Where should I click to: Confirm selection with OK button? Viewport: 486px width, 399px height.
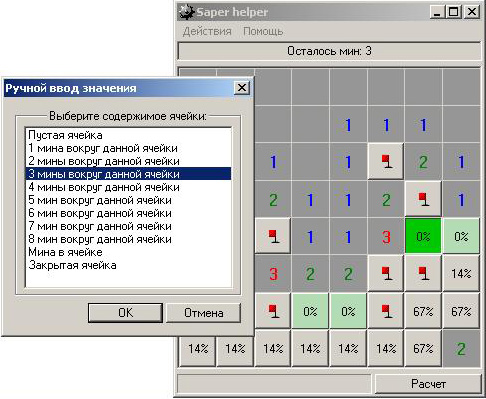tap(125, 313)
